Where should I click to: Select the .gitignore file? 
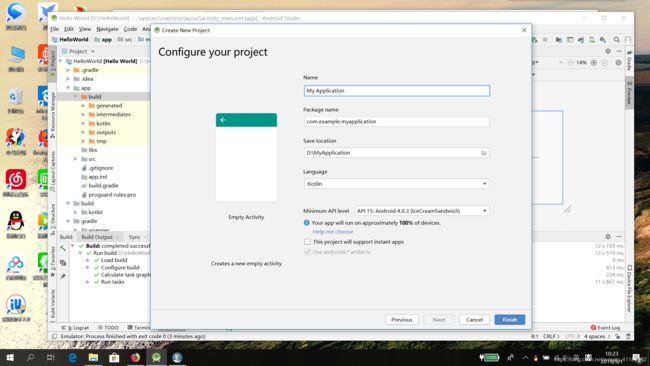[x=97, y=168]
